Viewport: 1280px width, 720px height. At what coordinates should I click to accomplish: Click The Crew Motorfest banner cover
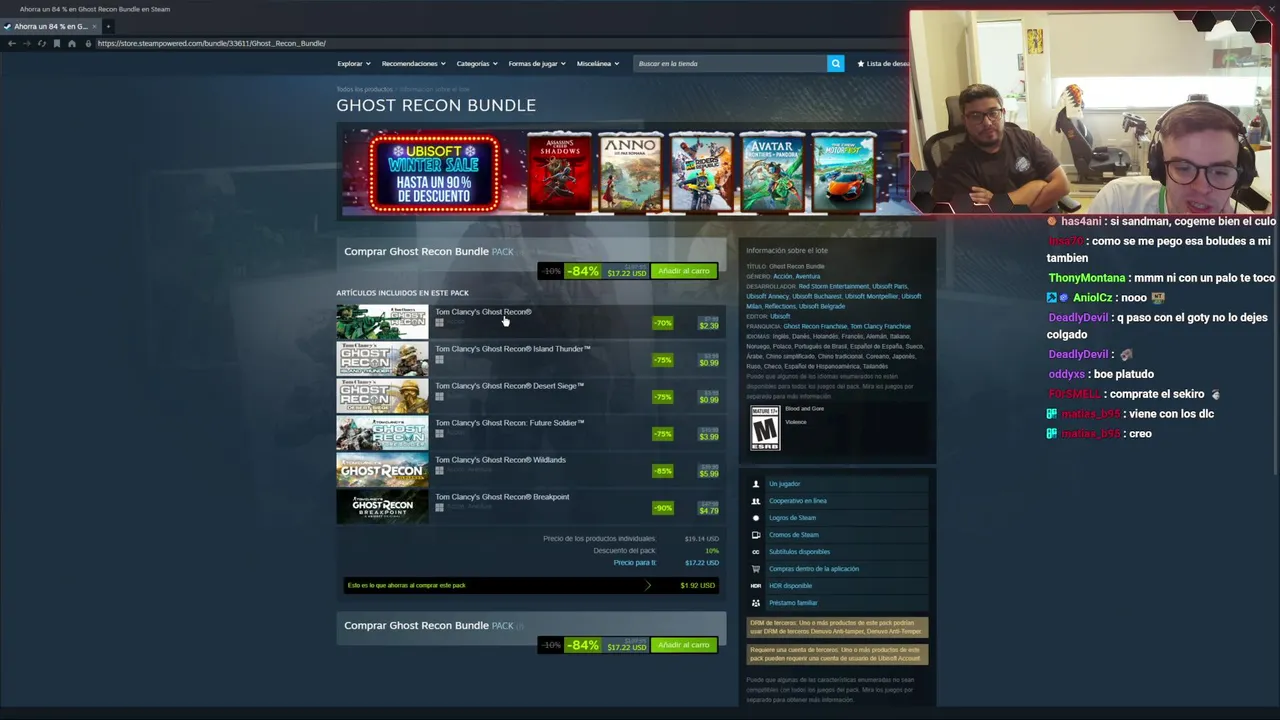pos(843,172)
